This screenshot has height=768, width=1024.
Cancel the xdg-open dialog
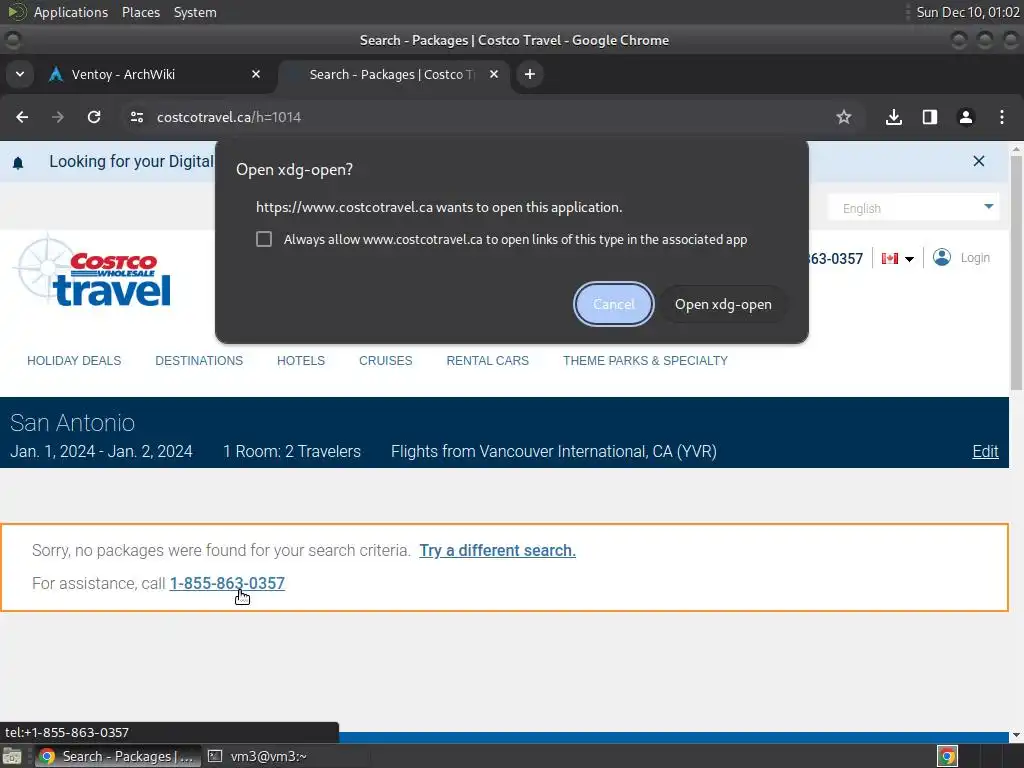click(x=613, y=304)
